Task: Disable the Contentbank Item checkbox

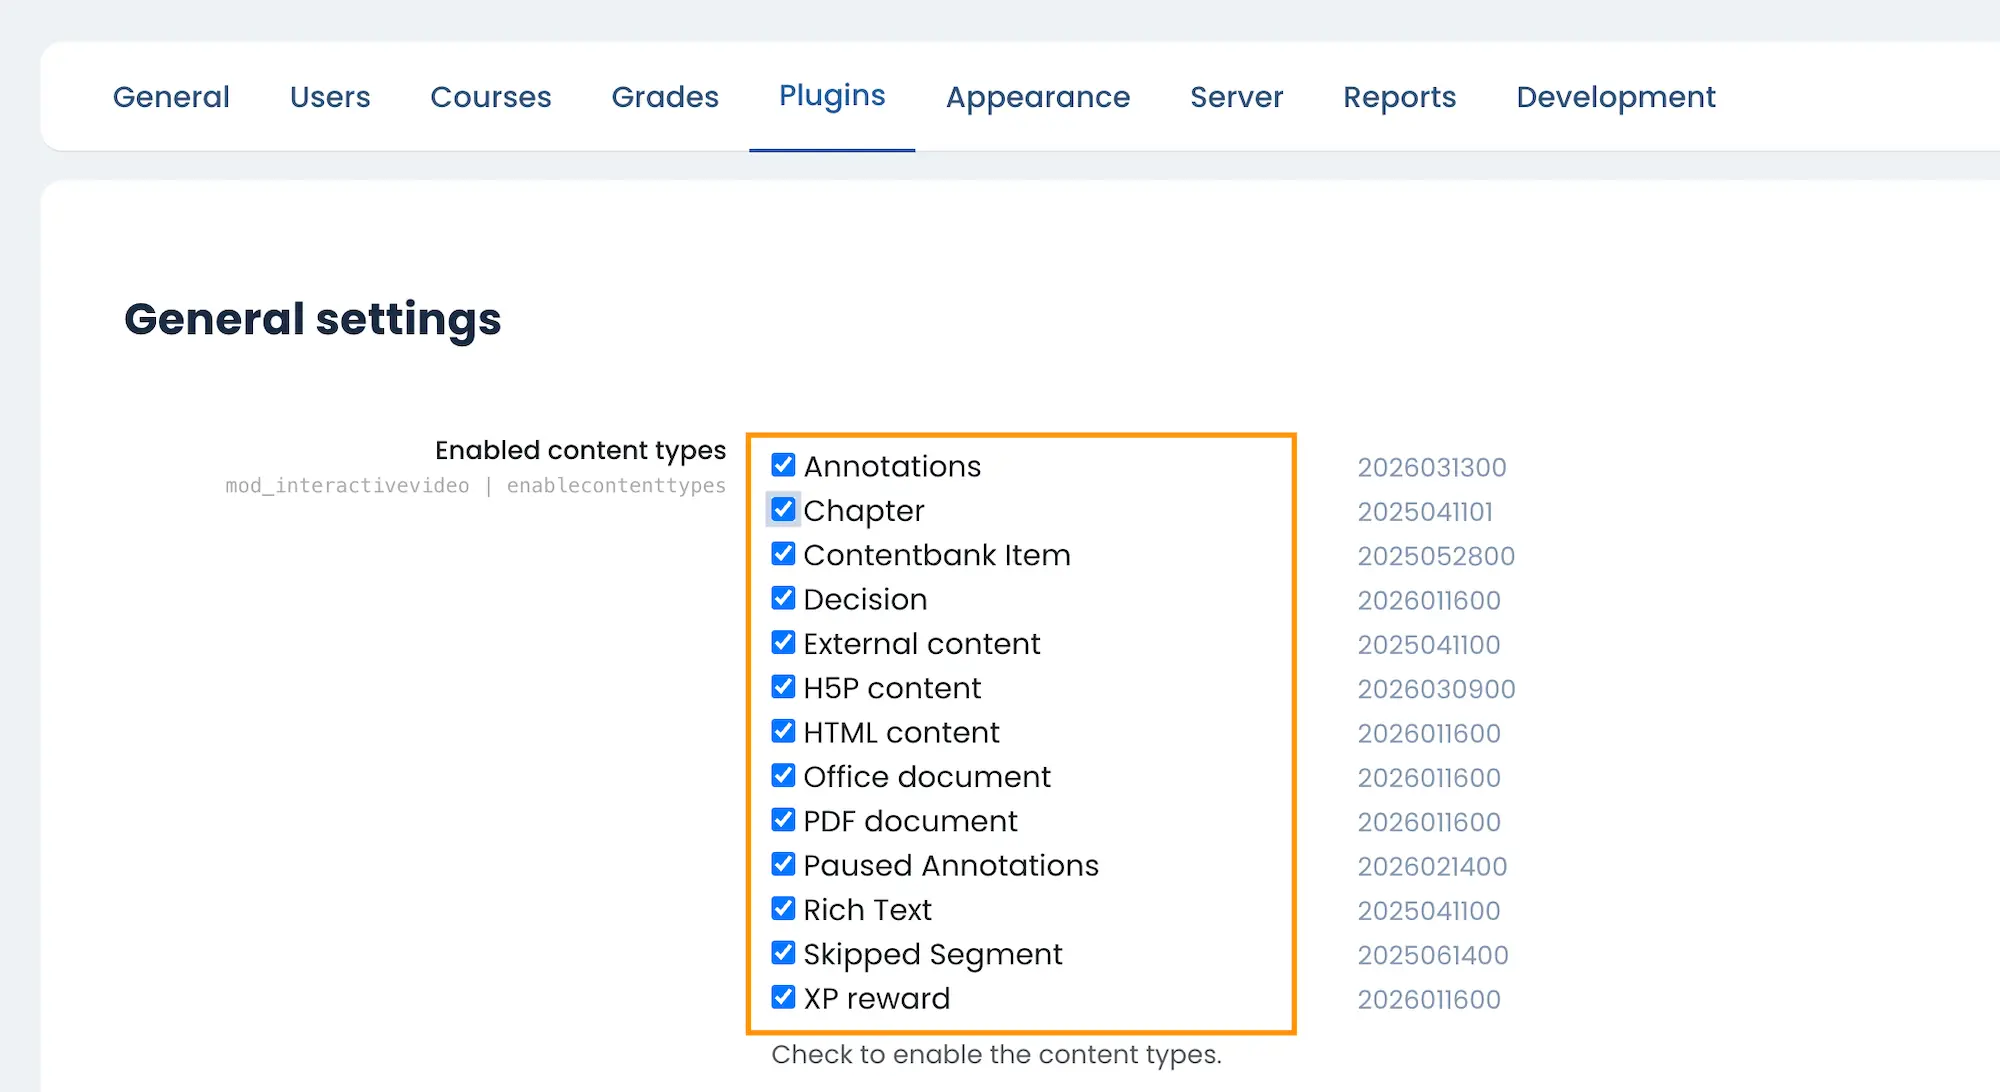Action: [783, 553]
